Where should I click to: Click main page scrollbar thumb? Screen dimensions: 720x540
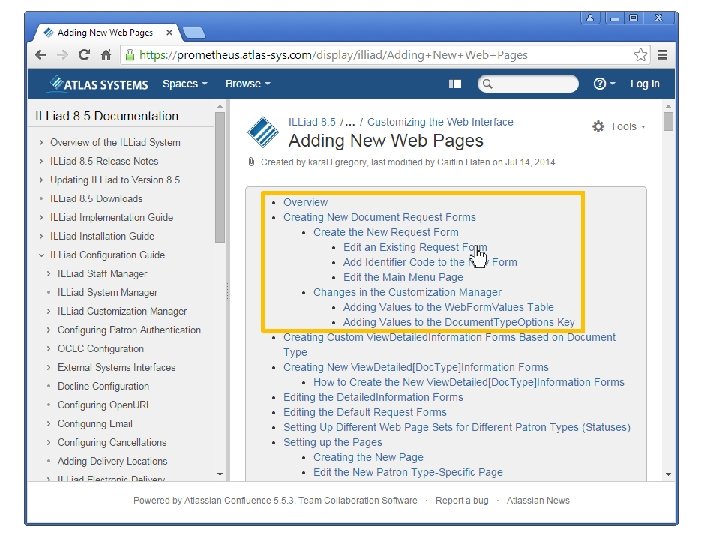click(x=669, y=122)
